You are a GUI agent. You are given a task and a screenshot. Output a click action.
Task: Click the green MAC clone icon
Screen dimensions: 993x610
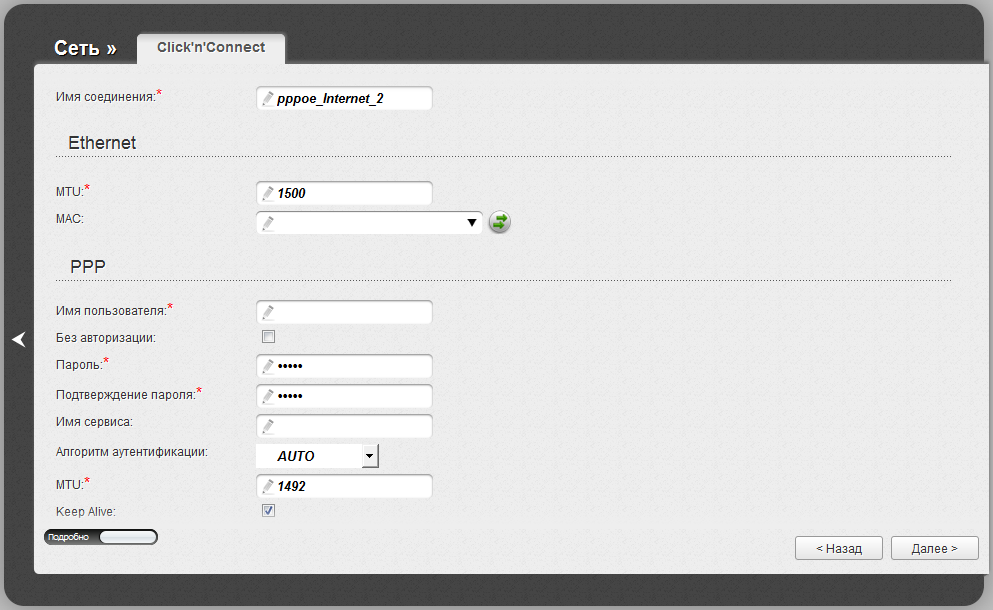pyautogui.click(x=499, y=223)
